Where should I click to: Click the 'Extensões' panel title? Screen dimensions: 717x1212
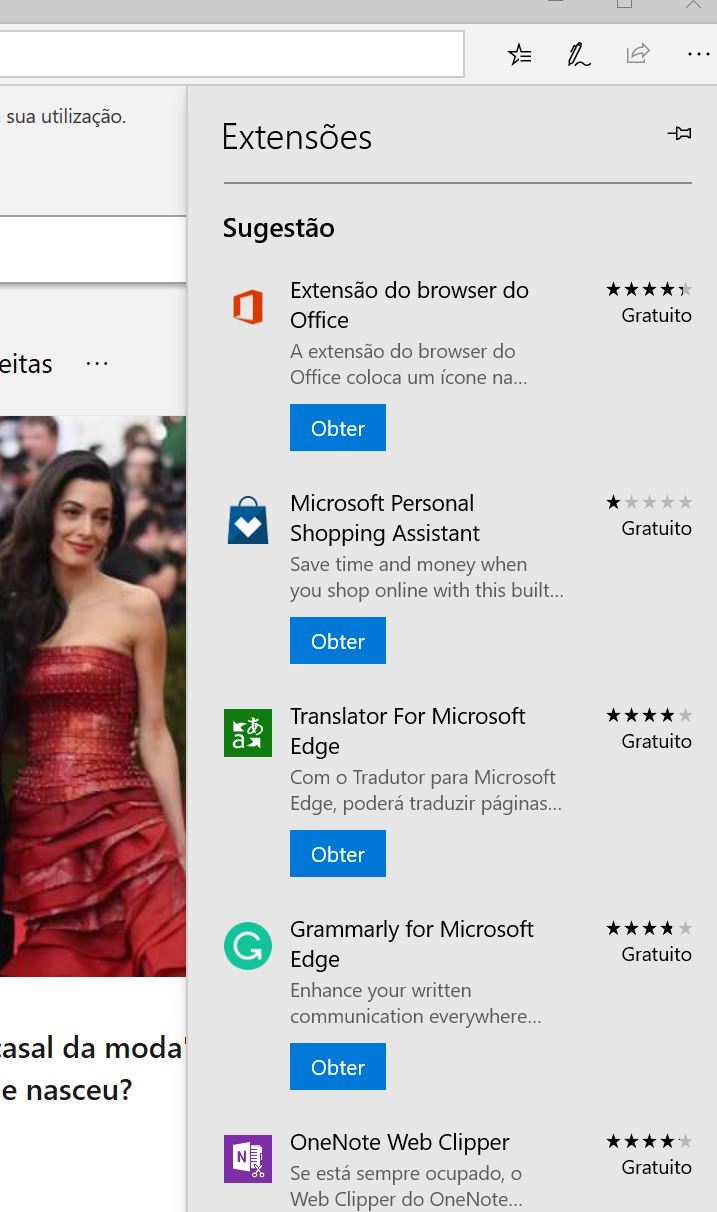297,137
